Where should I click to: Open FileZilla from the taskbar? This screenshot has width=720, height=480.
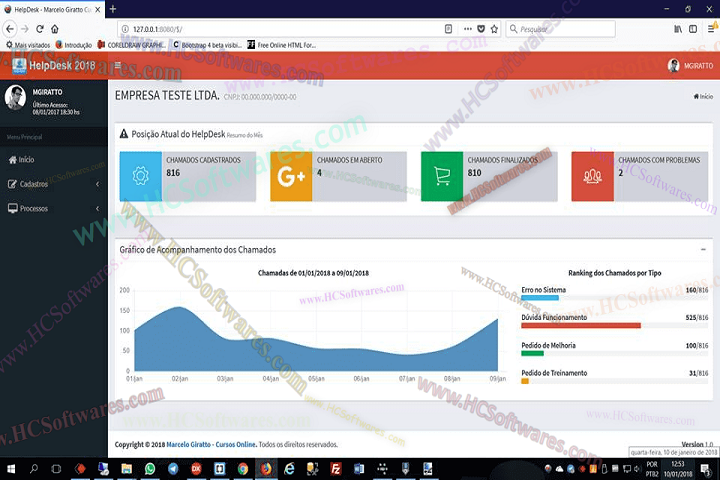tap(336, 469)
